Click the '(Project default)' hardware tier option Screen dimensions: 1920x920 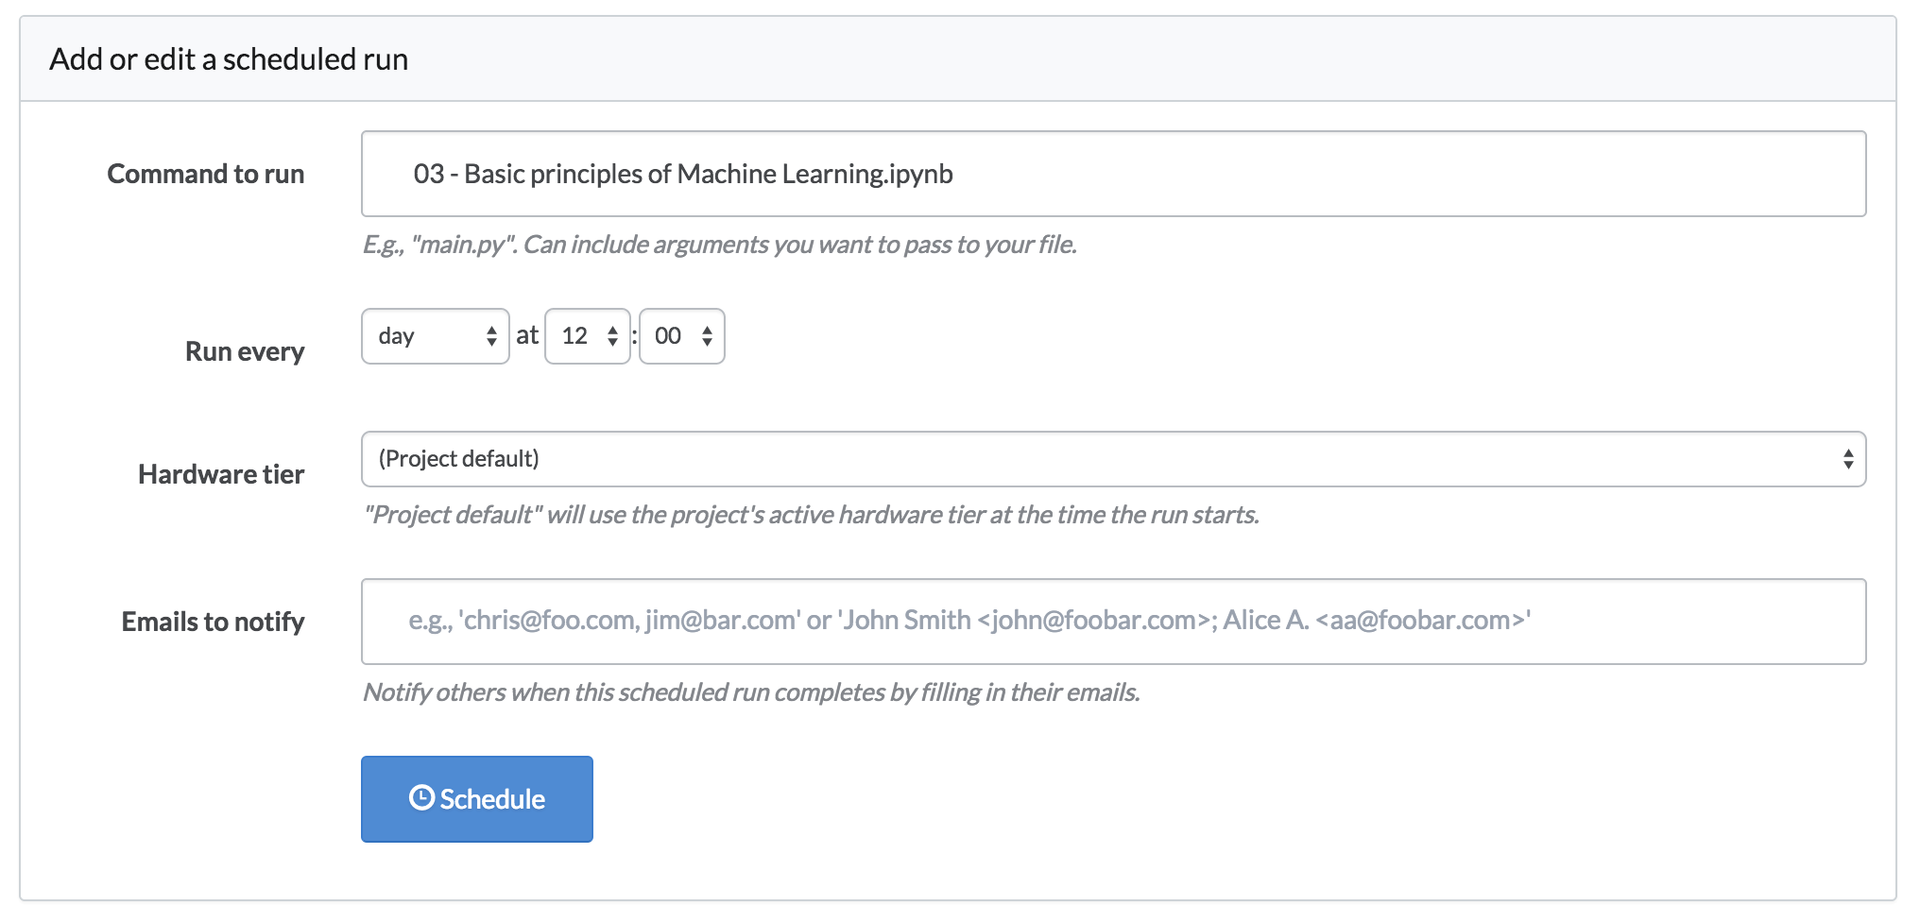(458, 459)
